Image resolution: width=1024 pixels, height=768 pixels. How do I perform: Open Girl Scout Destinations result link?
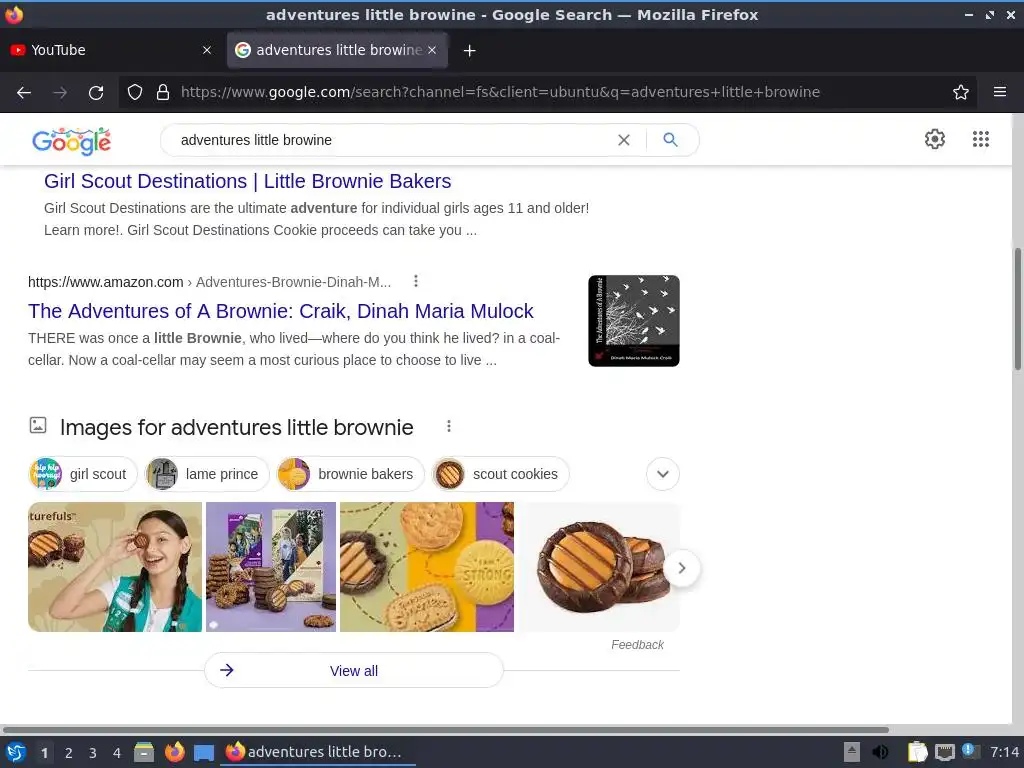point(248,181)
